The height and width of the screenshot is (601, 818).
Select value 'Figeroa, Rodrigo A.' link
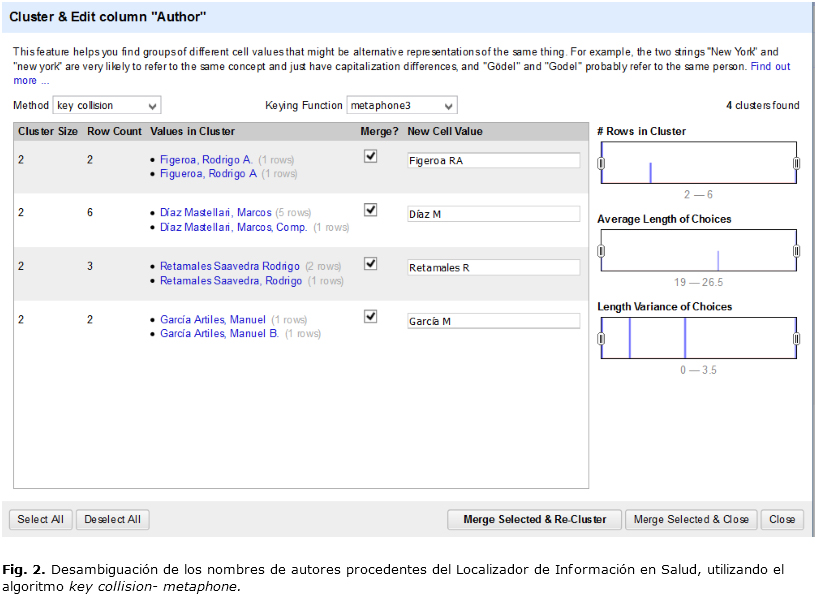(206, 159)
